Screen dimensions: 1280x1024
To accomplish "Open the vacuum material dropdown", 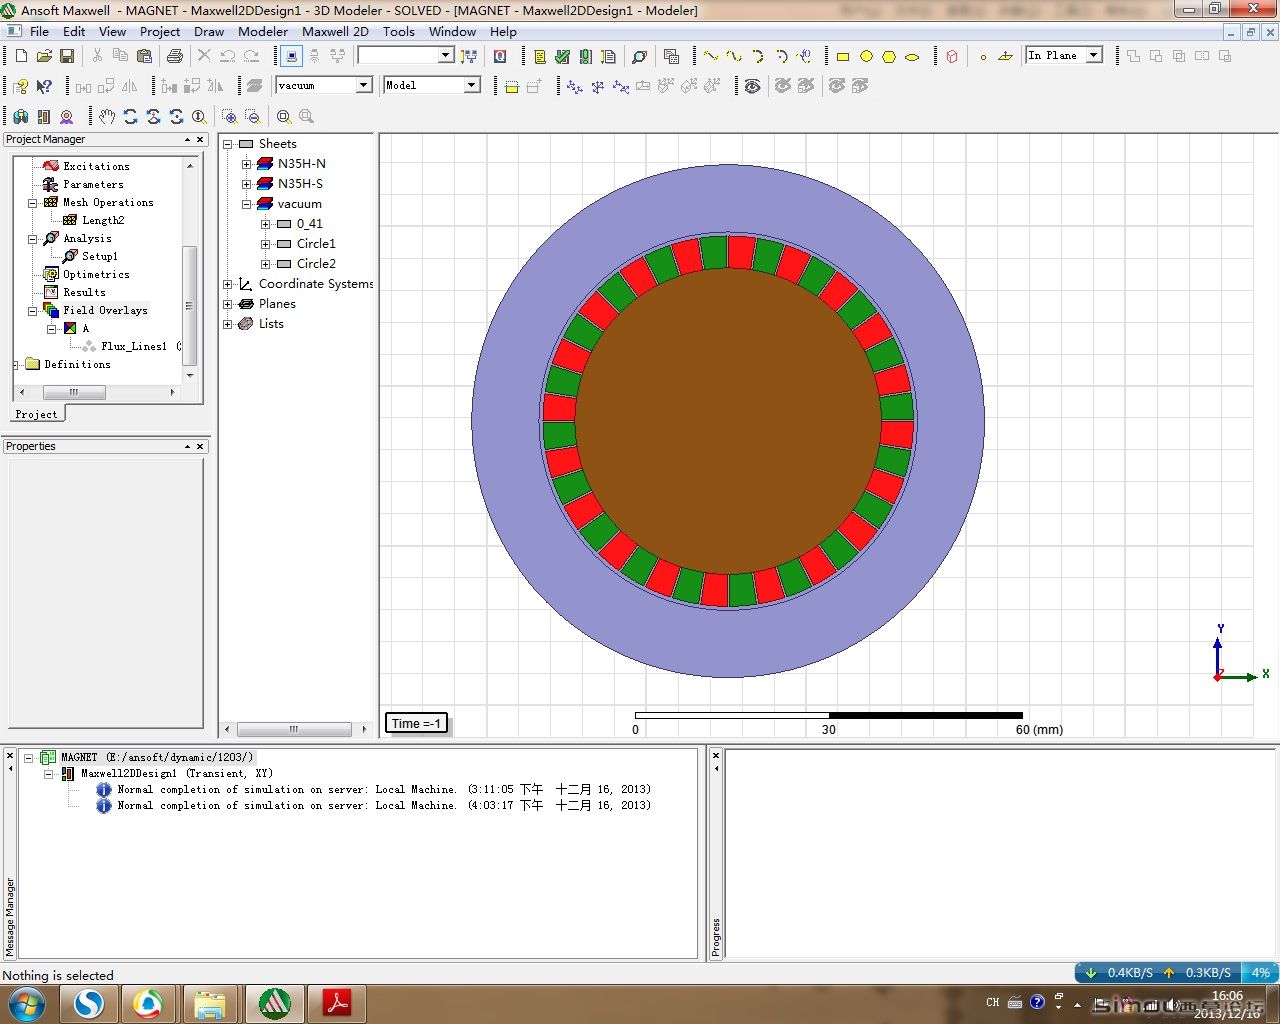I will click(364, 85).
